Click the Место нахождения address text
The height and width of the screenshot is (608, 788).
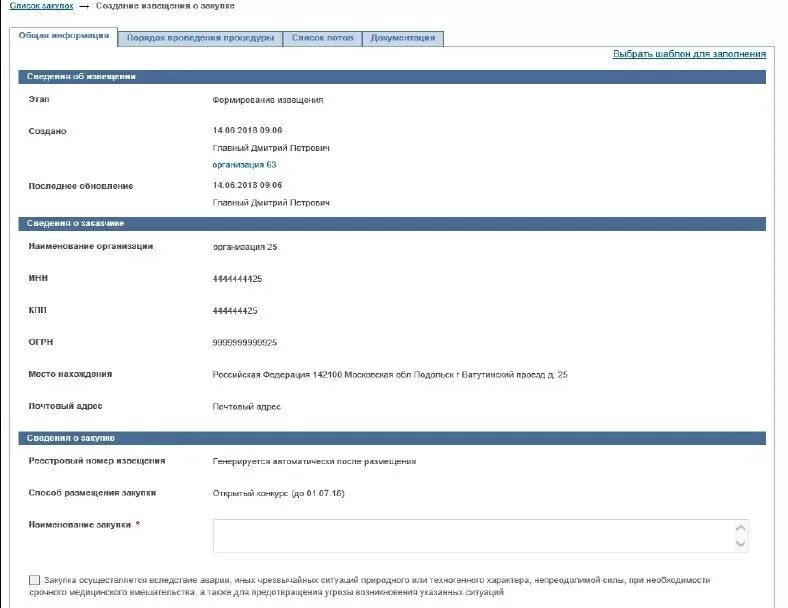pos(390,374)
